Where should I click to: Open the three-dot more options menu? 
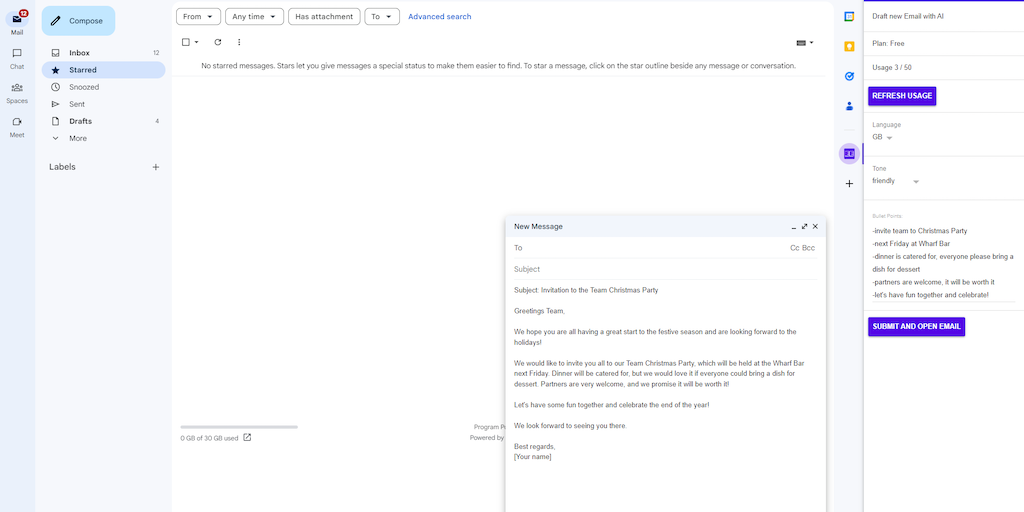coord(239,42)
